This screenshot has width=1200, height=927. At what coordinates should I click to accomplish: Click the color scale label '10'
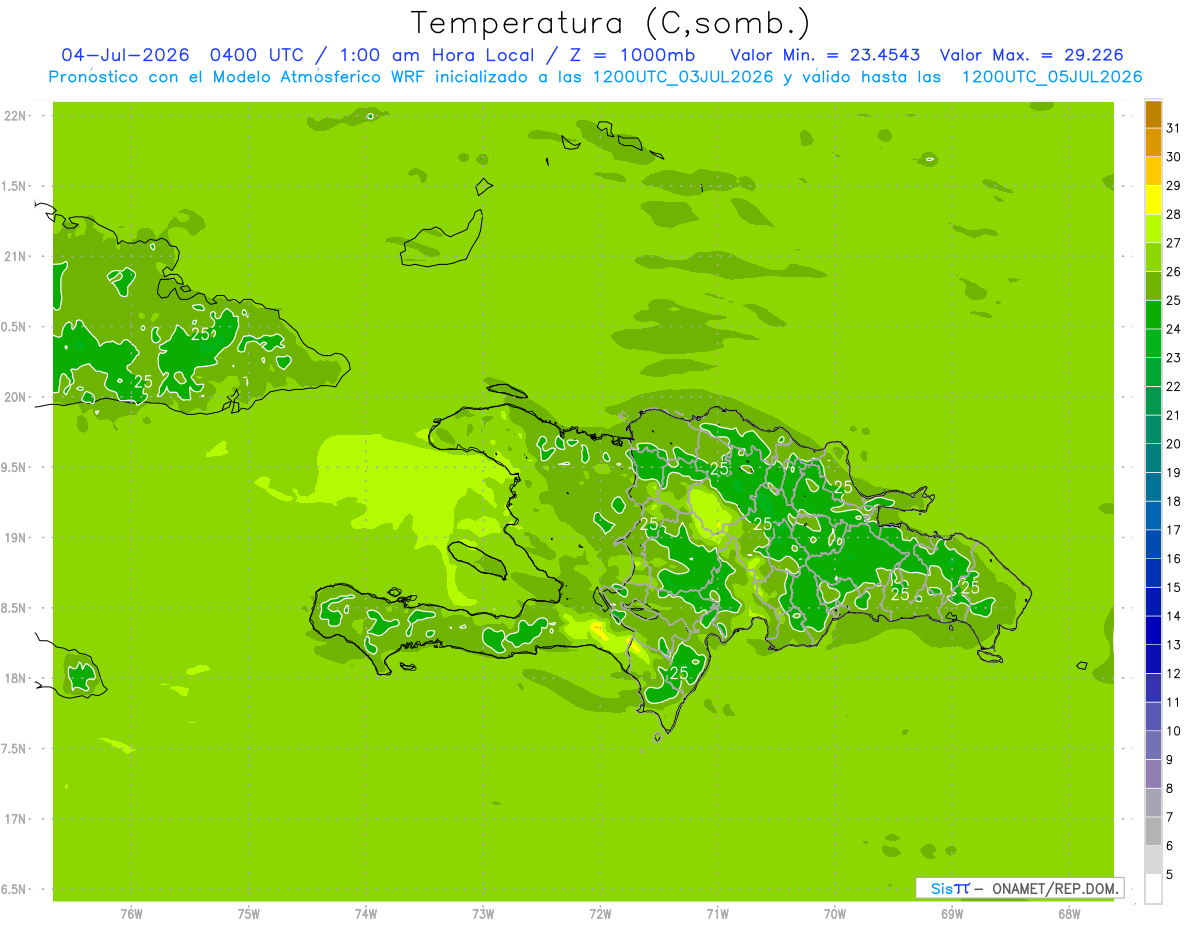tap(1173, 731)
